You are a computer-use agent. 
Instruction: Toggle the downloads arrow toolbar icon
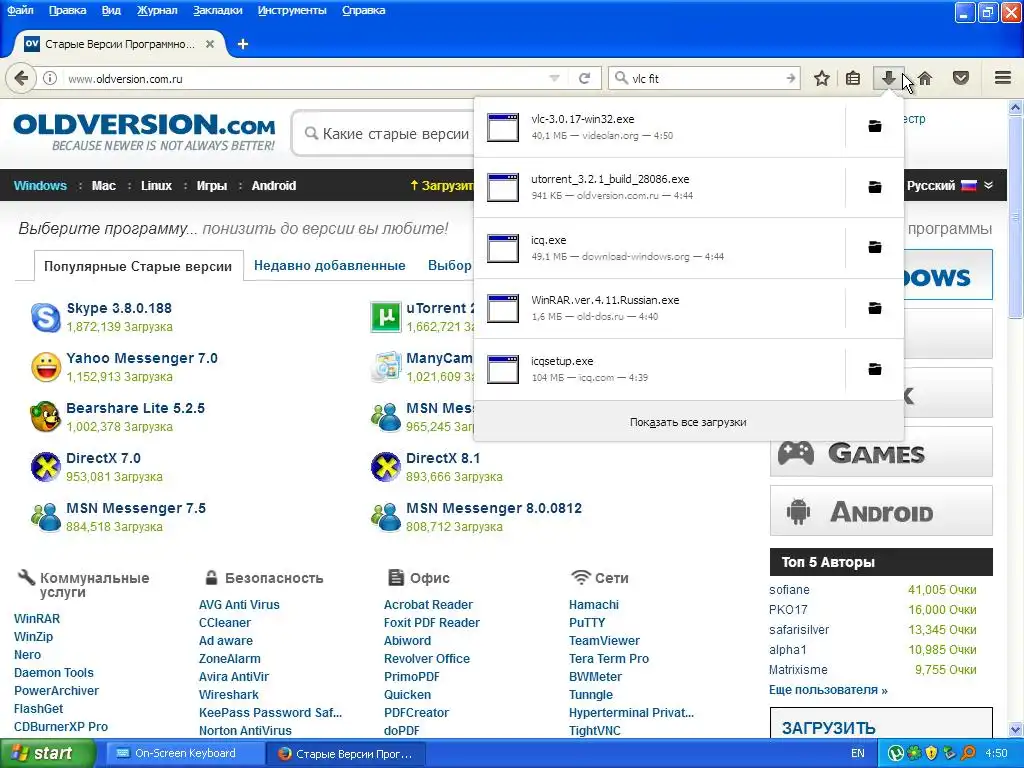(888, 78)
